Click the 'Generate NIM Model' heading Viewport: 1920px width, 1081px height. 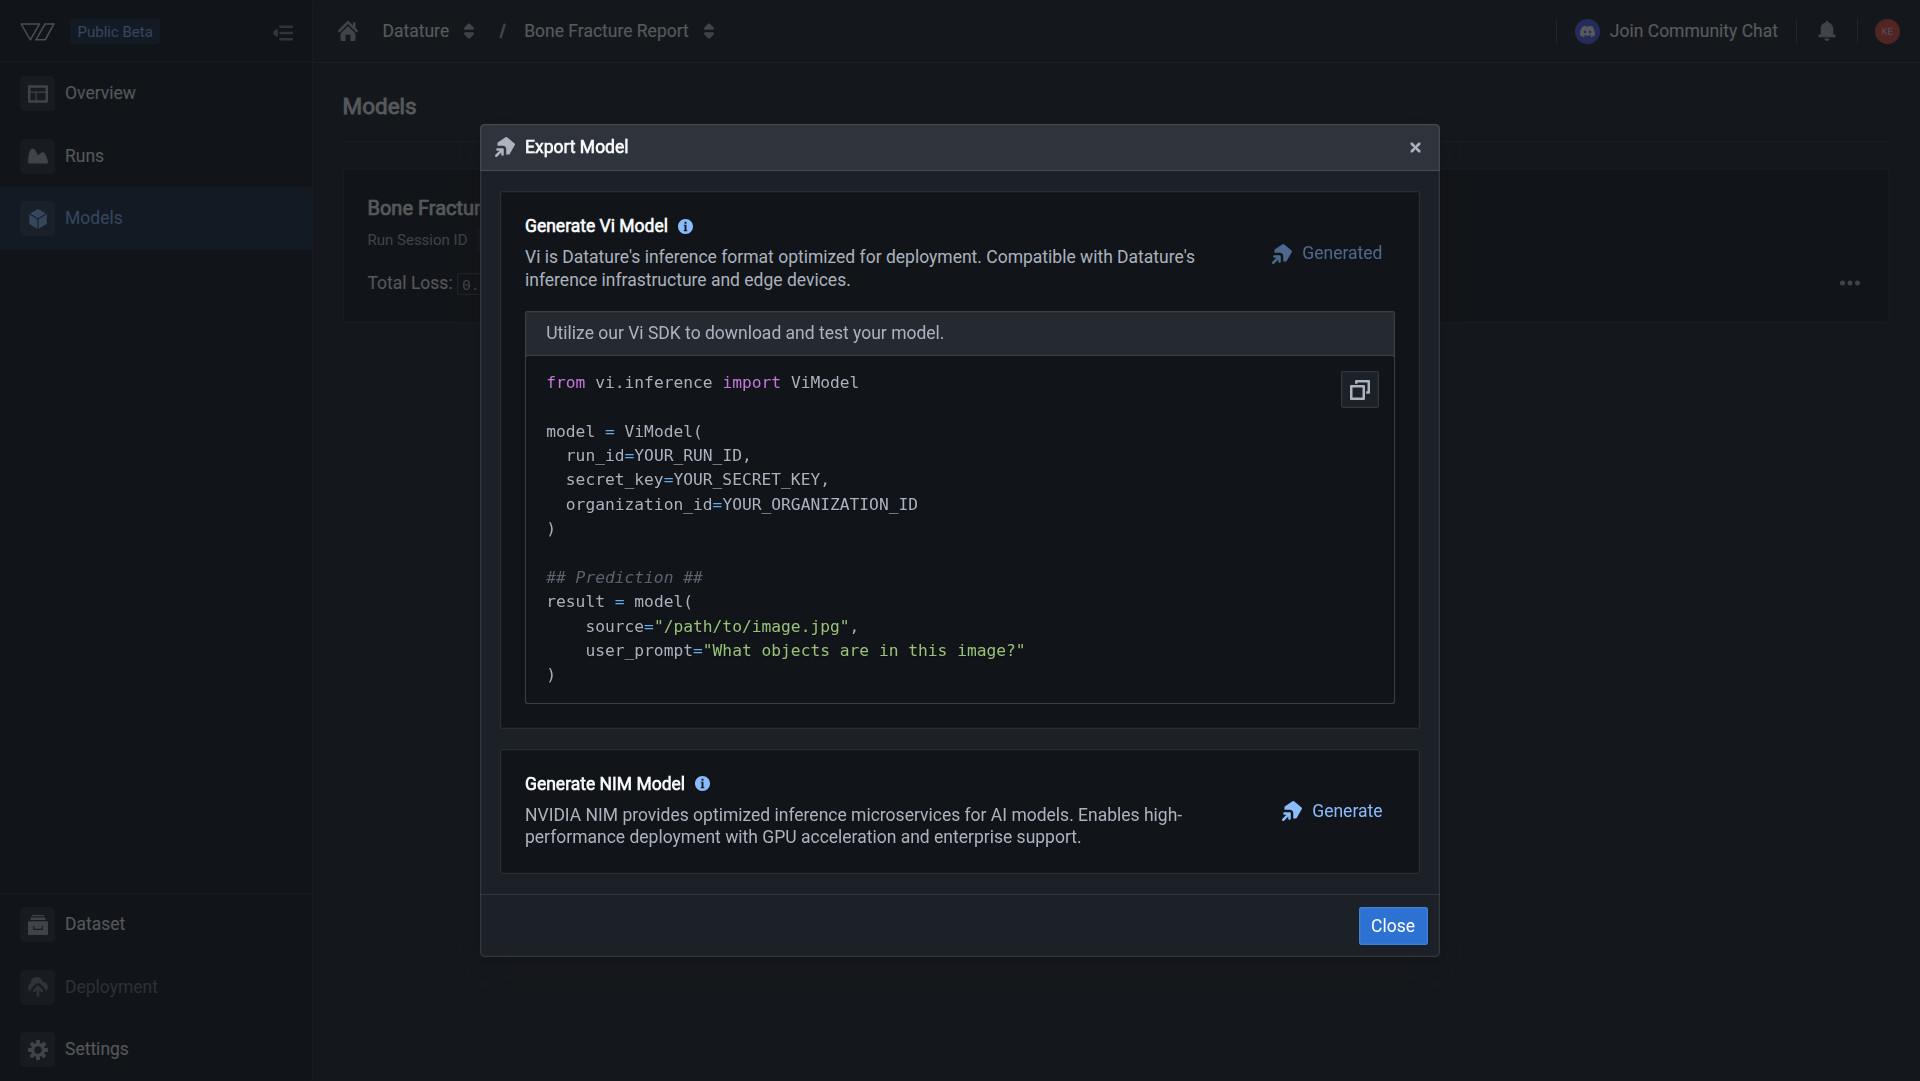point(604,784)
